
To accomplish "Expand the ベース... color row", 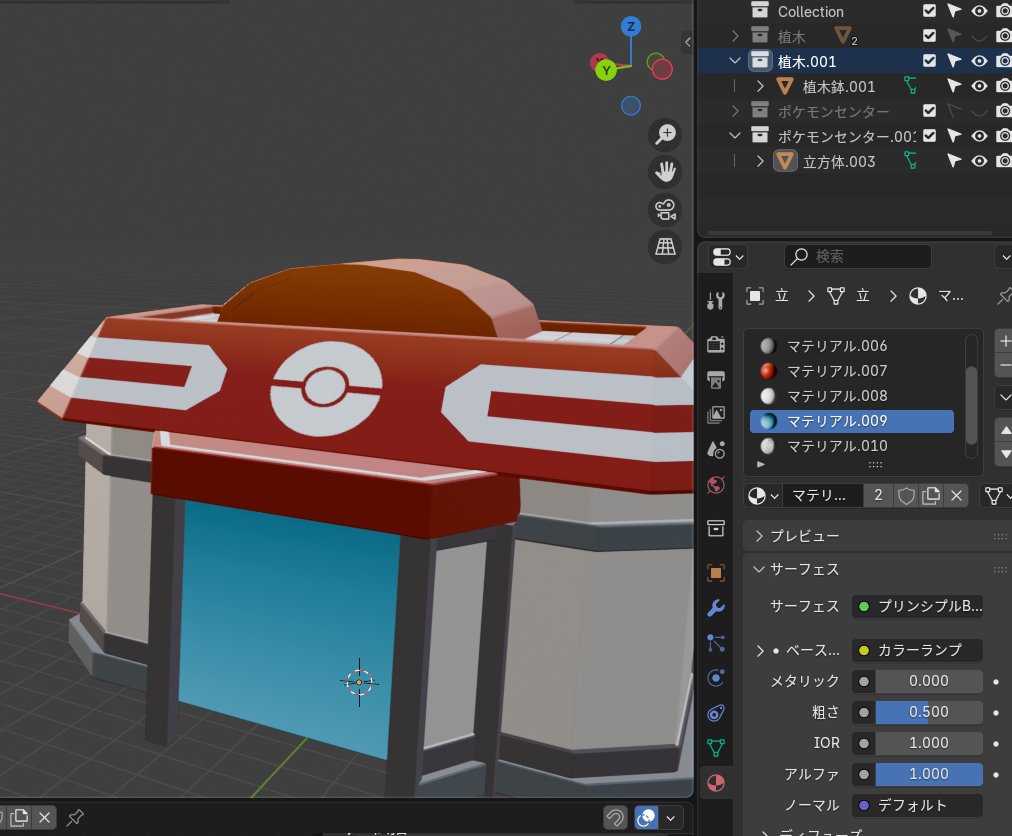I will pos(760,651).
